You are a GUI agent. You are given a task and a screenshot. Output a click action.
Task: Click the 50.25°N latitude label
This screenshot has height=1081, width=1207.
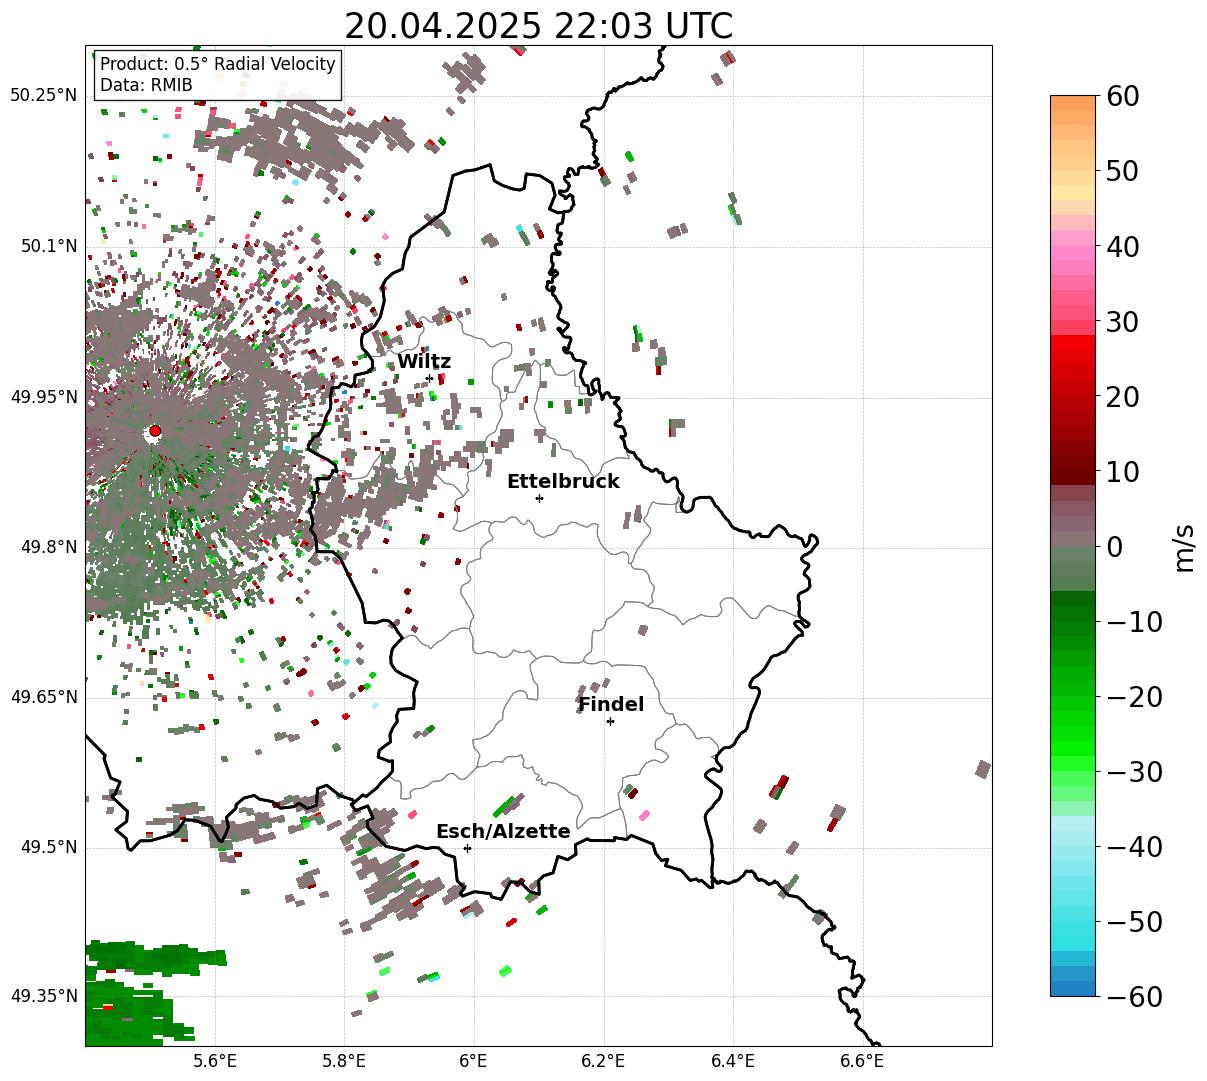[x=44, y=96]
